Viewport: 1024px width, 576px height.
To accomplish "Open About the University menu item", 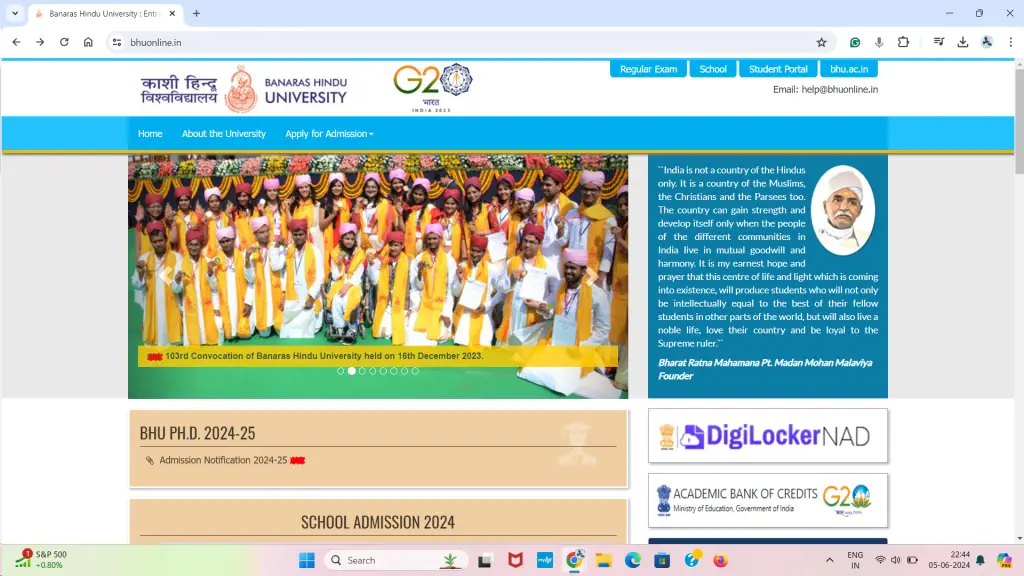I will click(x=223, y=133).
